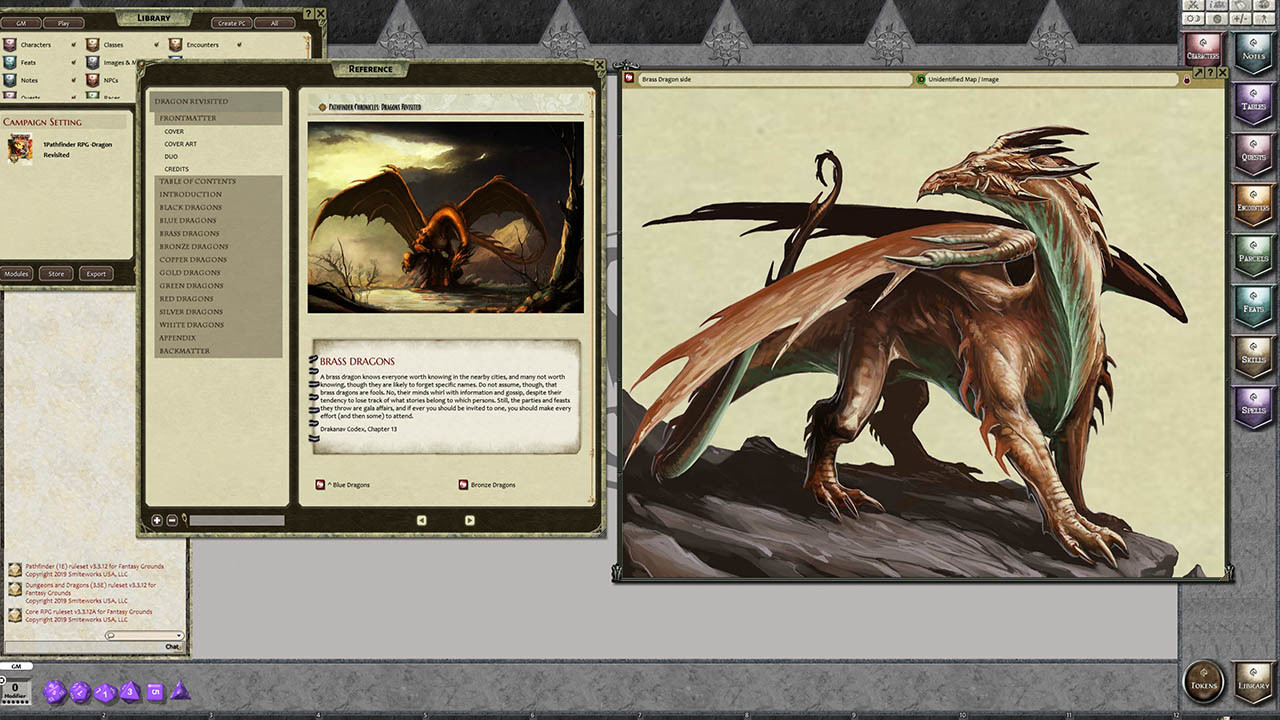This screenshot has height=720, width=1280.
Task: Click the NPCs shield icon in Library
Action: [92, 80]
